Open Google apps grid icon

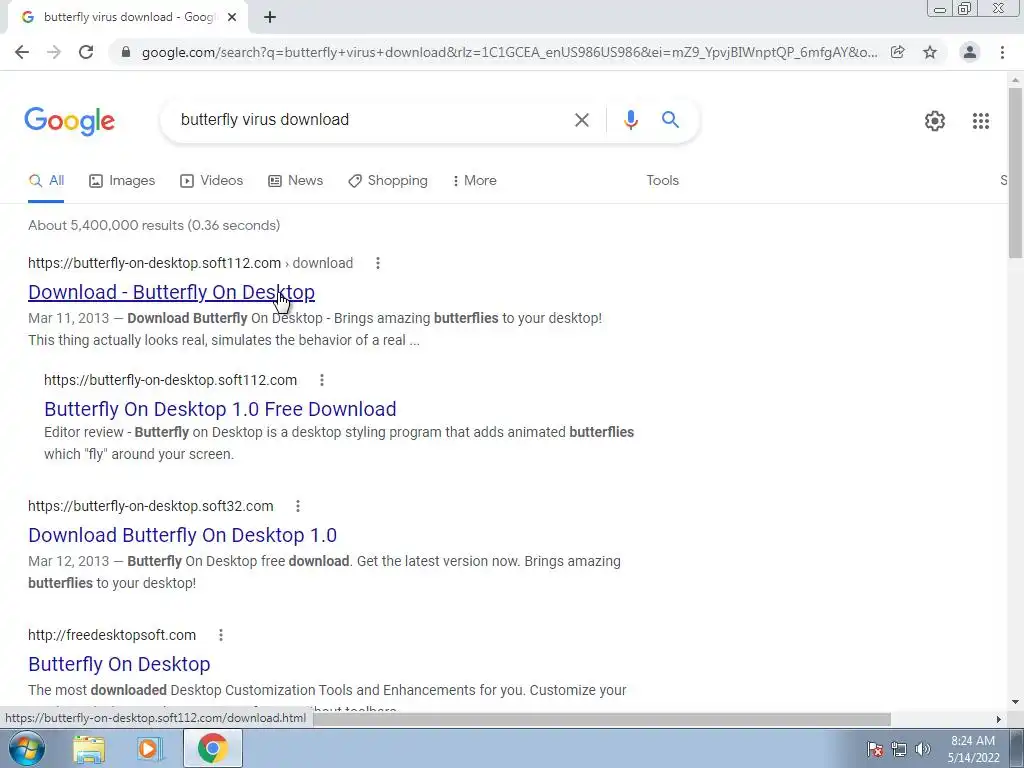pos(980,121)
